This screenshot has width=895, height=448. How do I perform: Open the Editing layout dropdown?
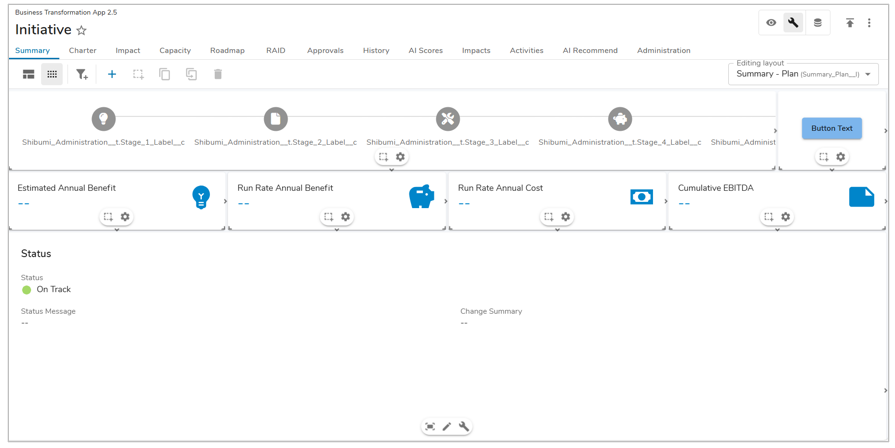[803, 74]
